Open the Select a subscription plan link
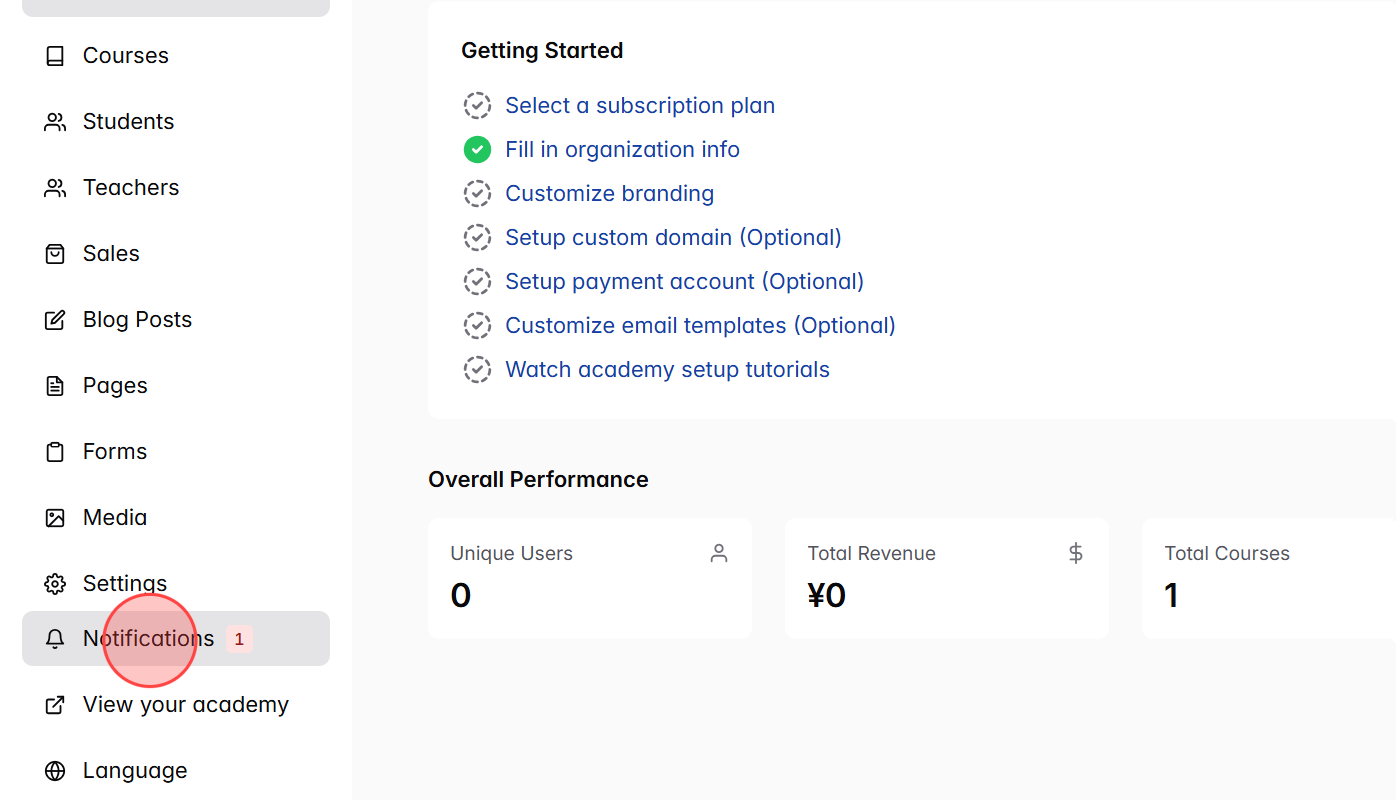The width and height of the screenshot is (1396, 800). coord(640,105)
